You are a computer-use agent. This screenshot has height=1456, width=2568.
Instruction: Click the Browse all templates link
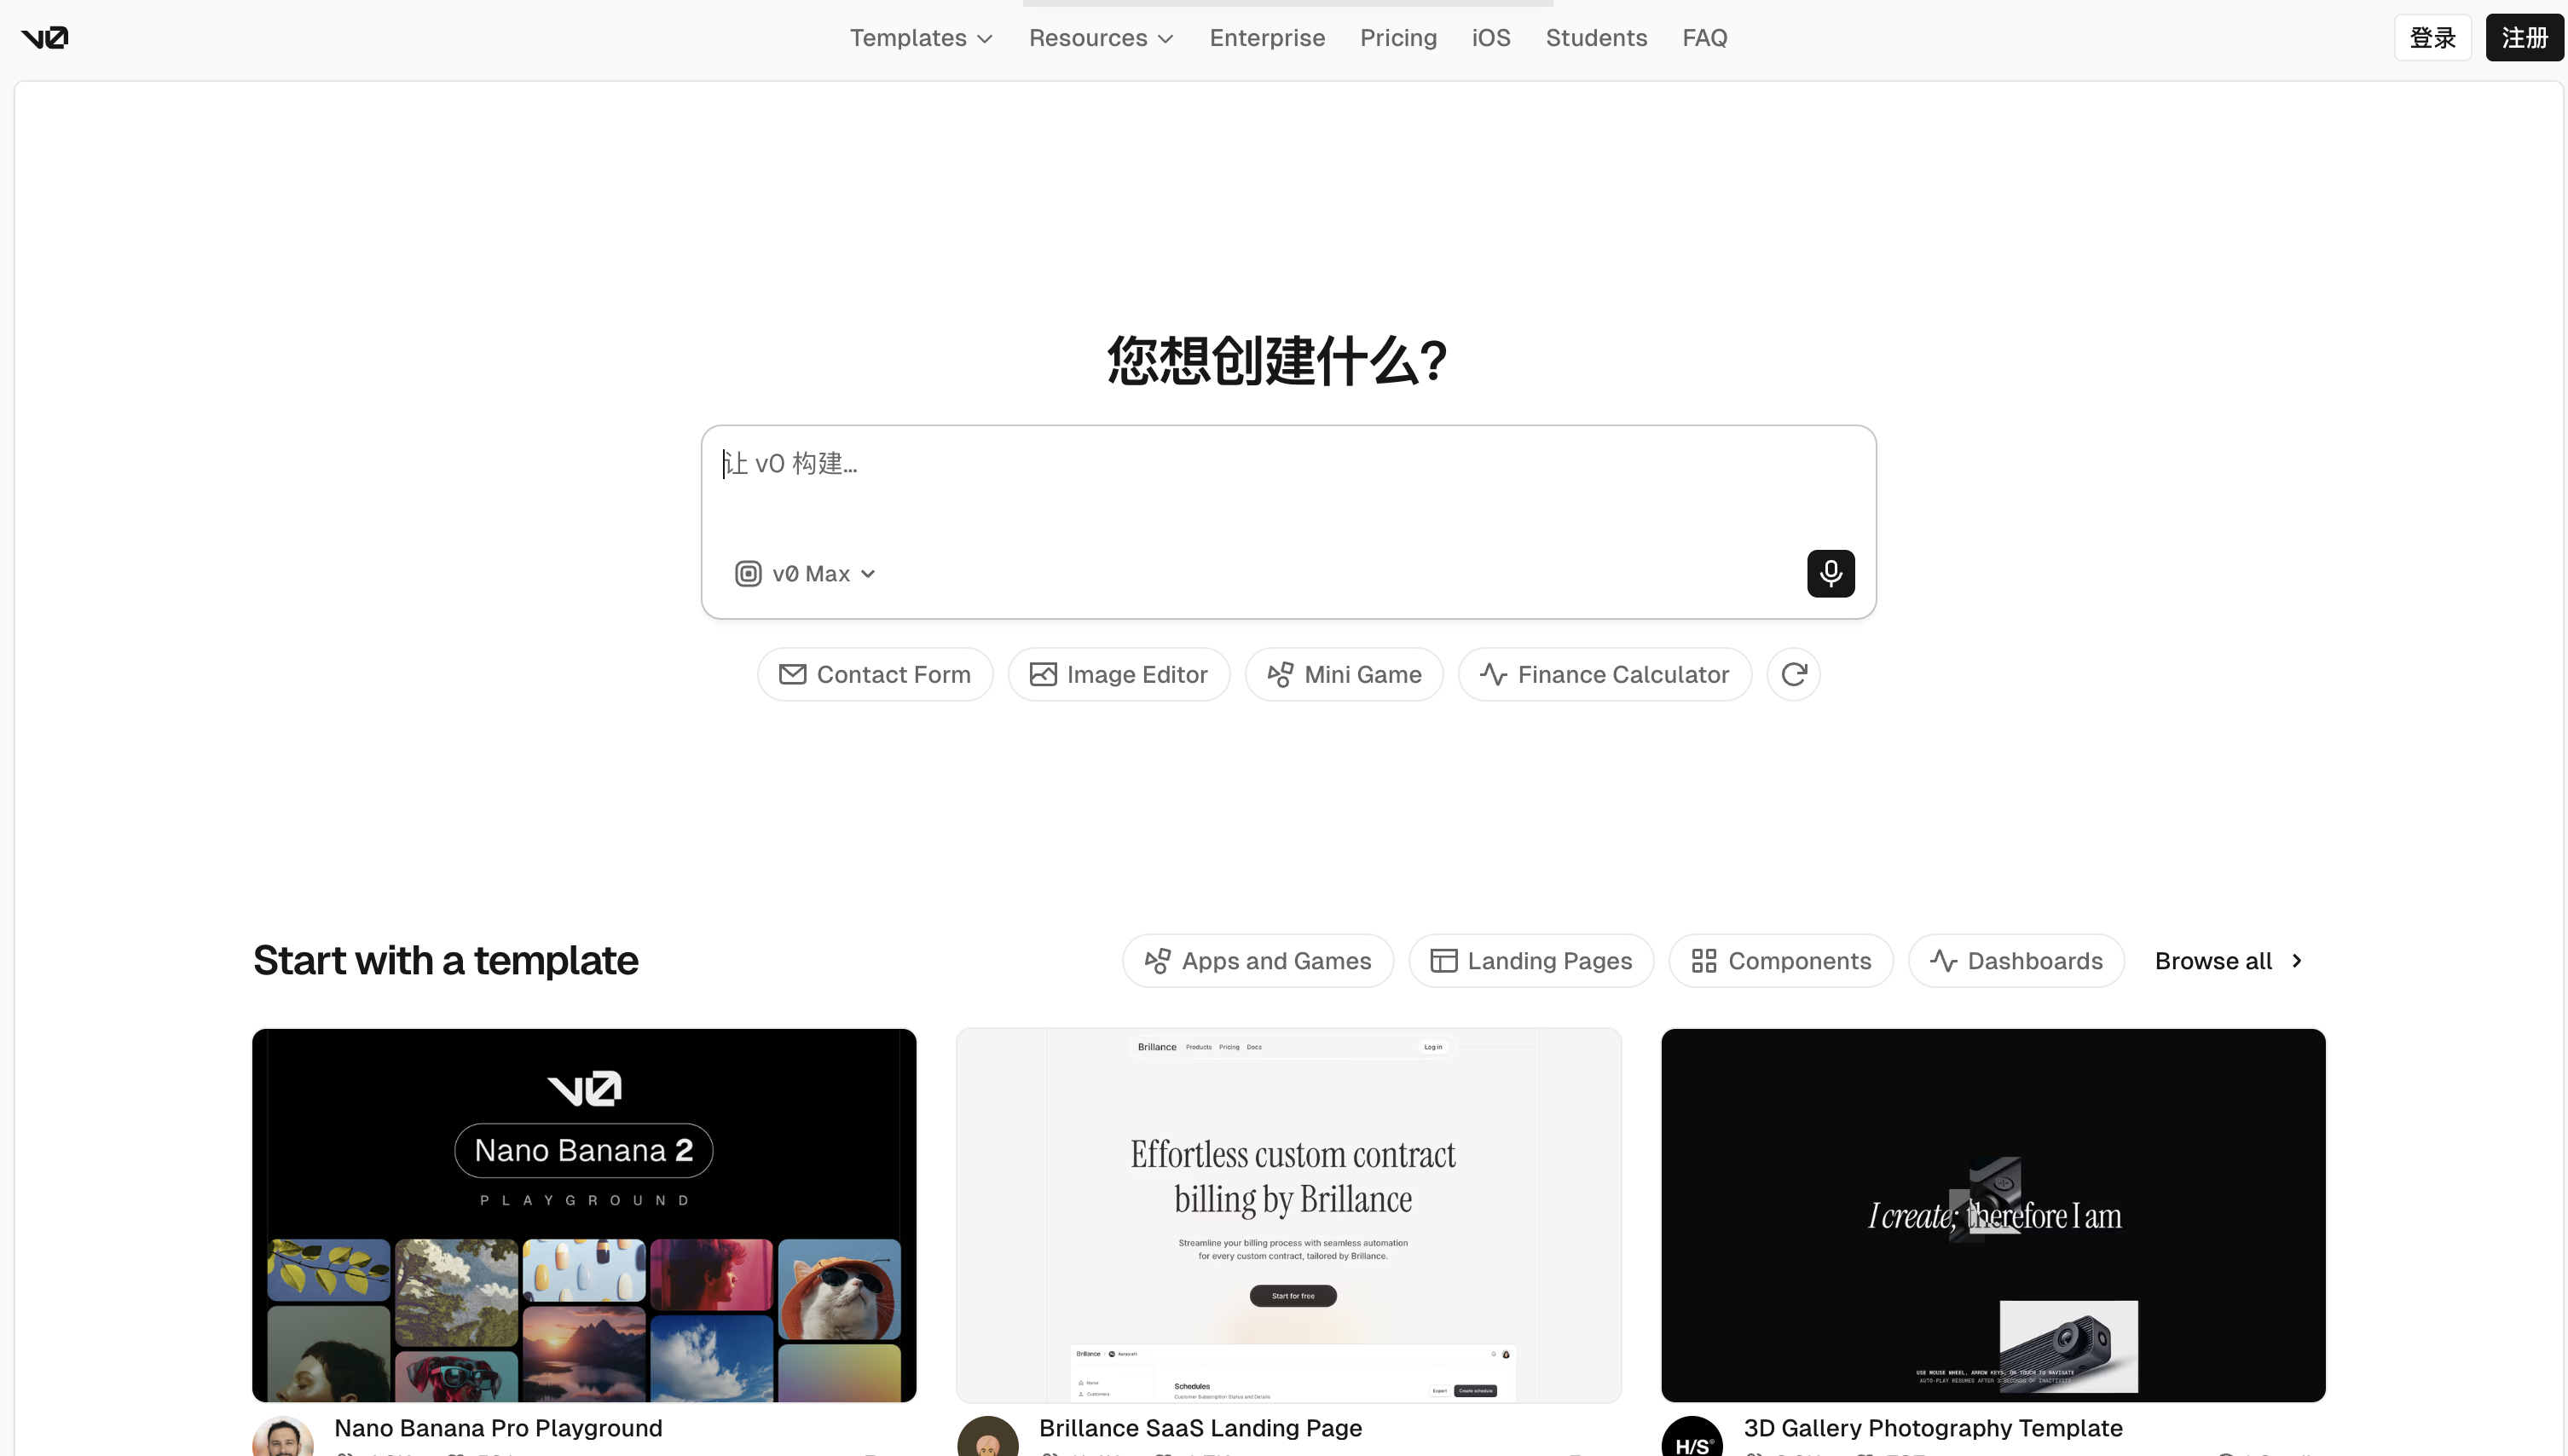[2228, 960]
